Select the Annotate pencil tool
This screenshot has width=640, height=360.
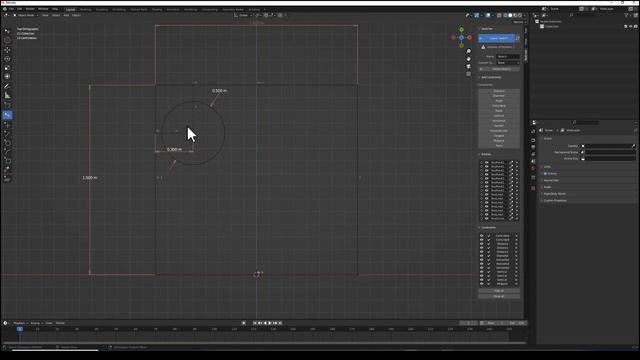7,86
